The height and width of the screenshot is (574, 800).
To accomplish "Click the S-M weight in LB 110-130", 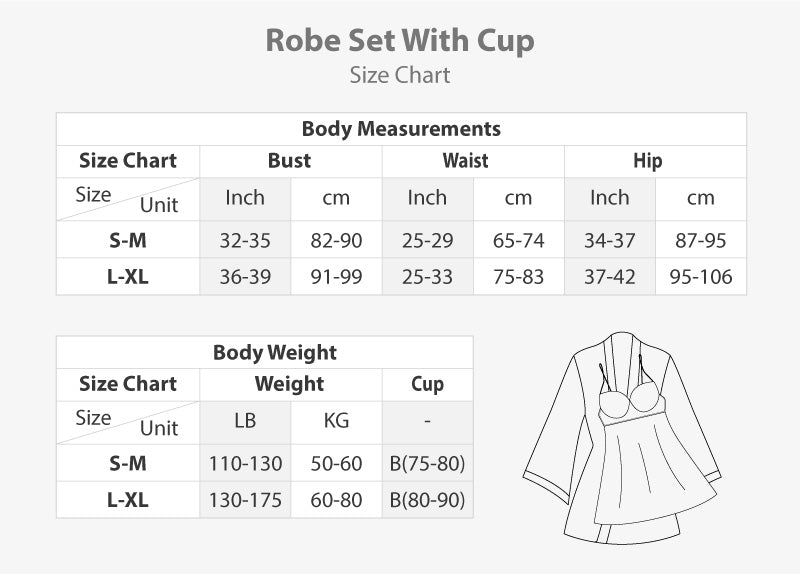I will point(245,464).
